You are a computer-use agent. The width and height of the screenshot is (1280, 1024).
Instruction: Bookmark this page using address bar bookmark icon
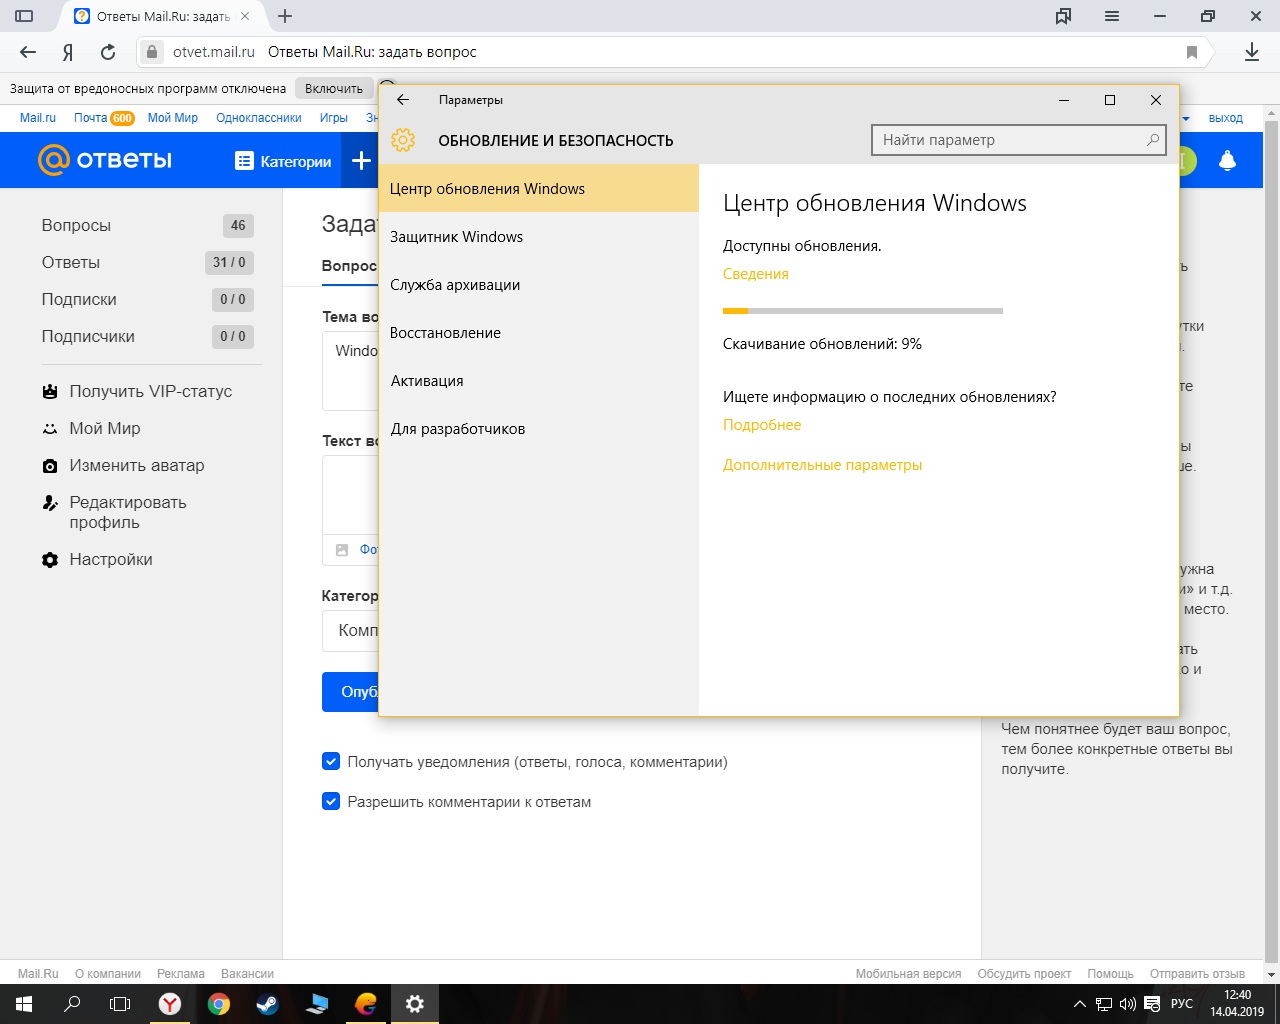point(1192,52)
